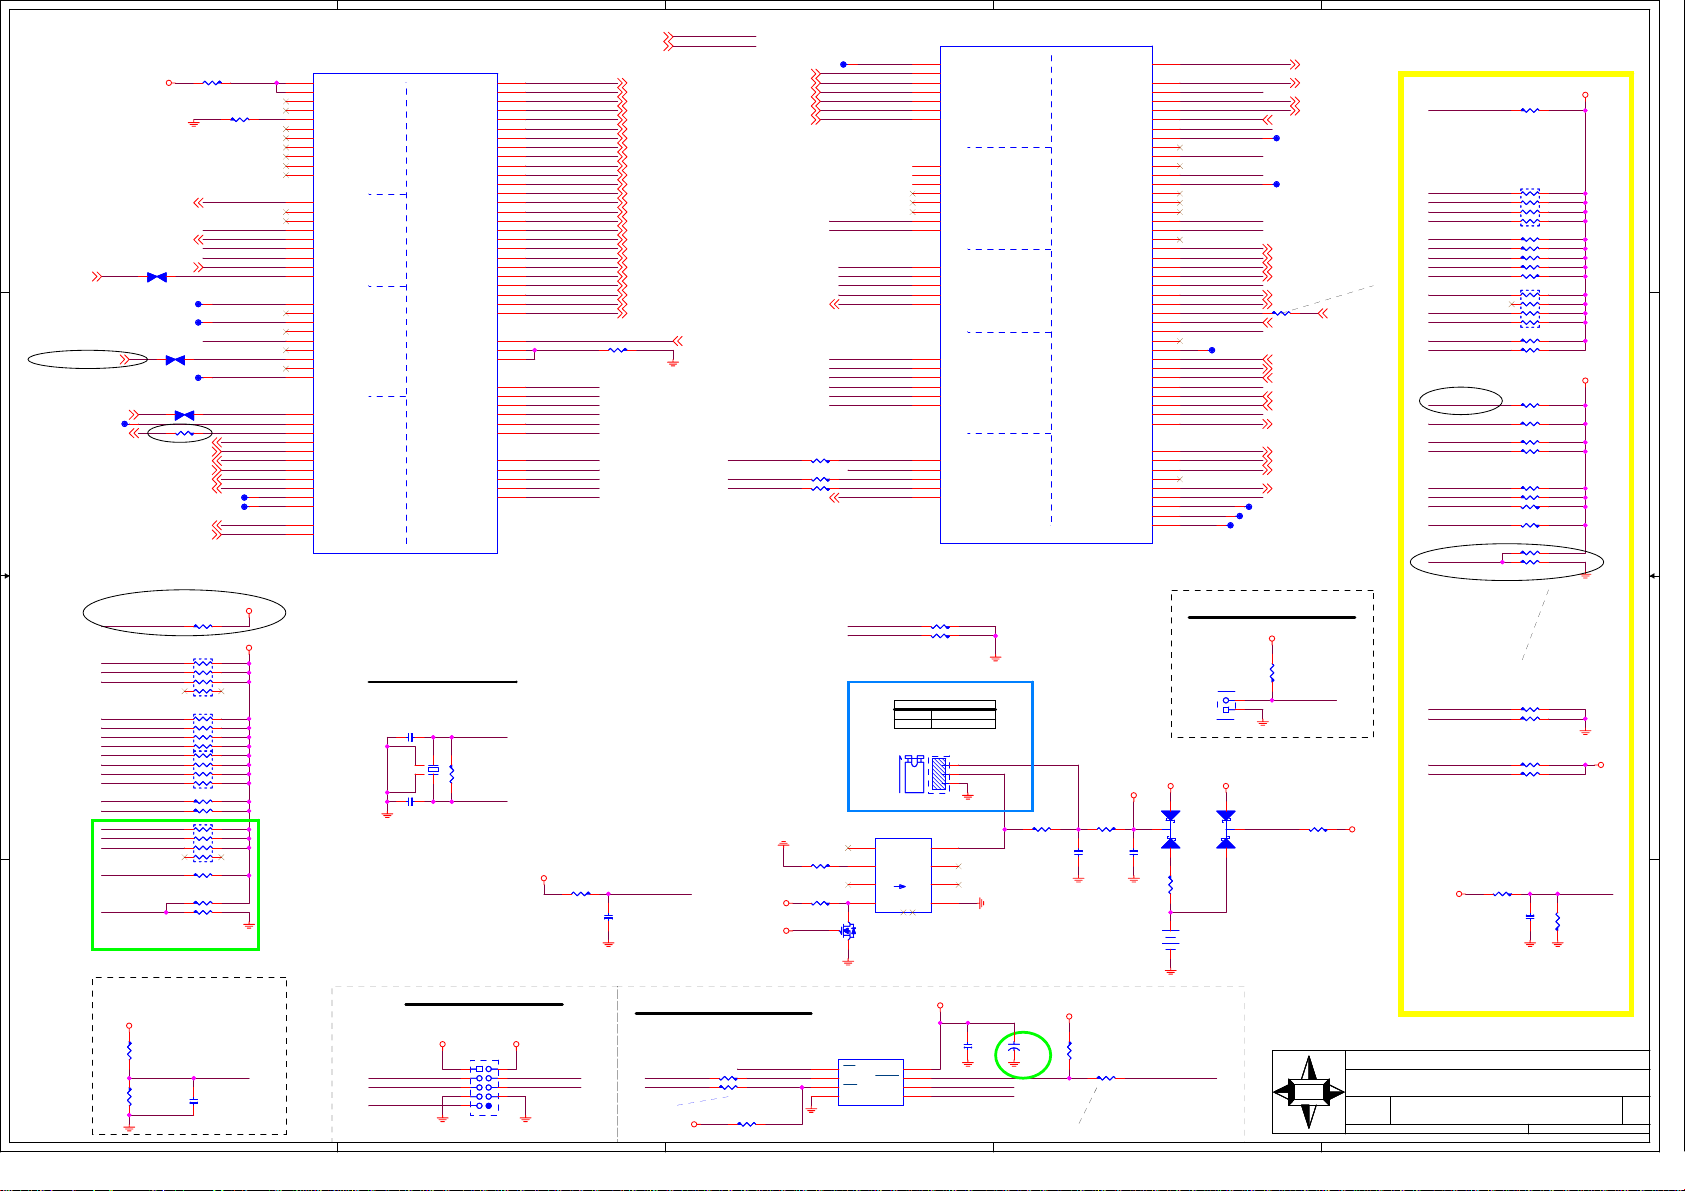Click the resistor inside the large left ellipse
Screen dimensions: 1685x1191
pyautogui.click(x=202, y=627)
